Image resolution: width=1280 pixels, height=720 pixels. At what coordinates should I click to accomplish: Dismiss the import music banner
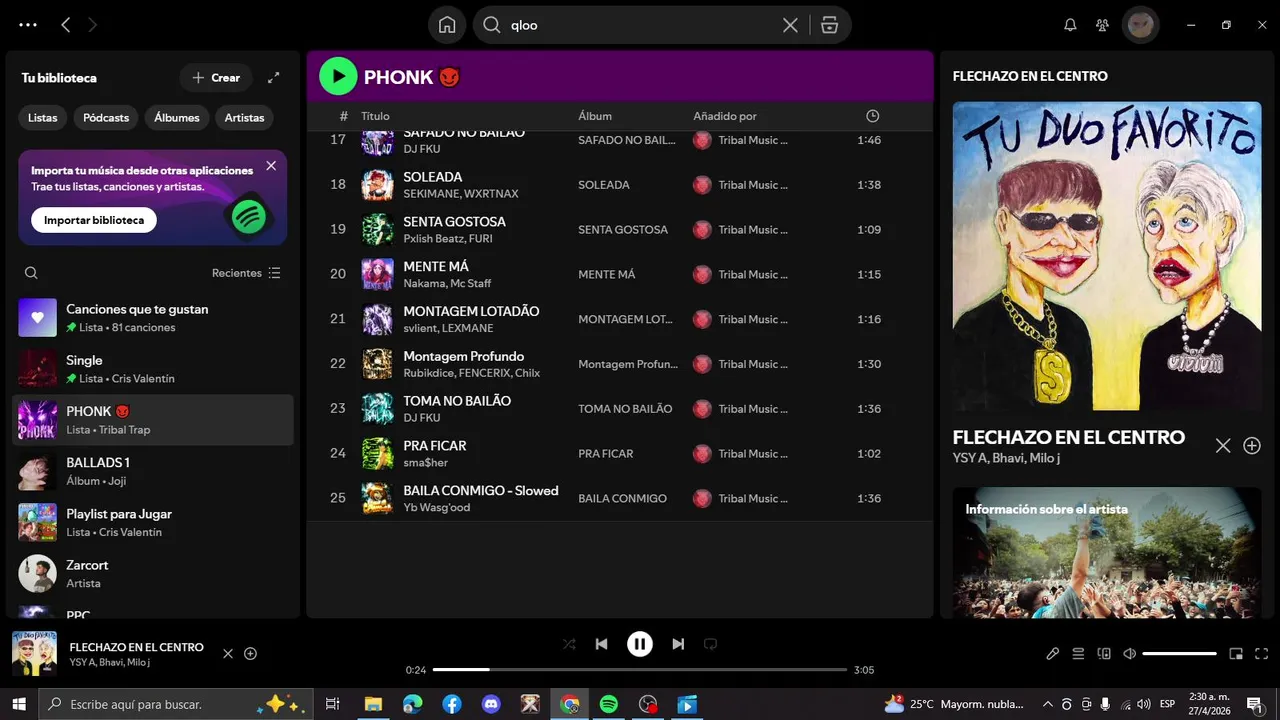point(271,166)
